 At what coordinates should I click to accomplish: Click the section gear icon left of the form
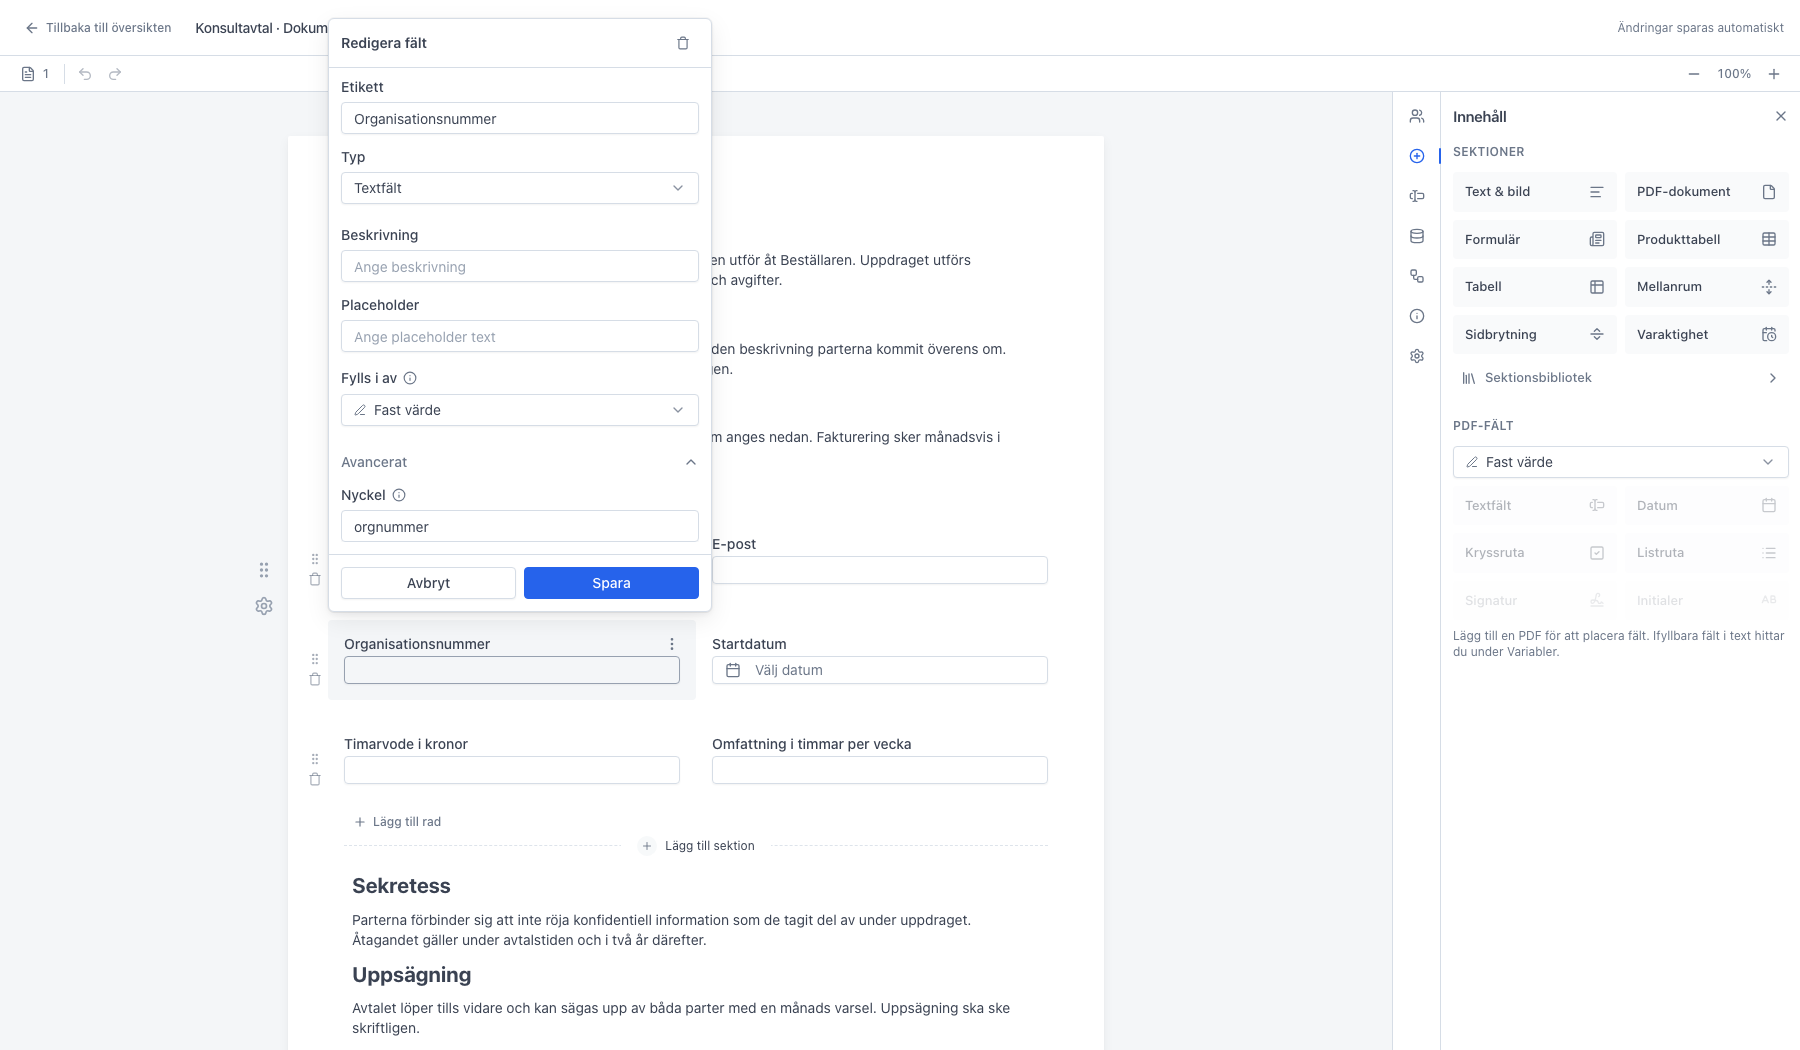click(x=264, y=606)
